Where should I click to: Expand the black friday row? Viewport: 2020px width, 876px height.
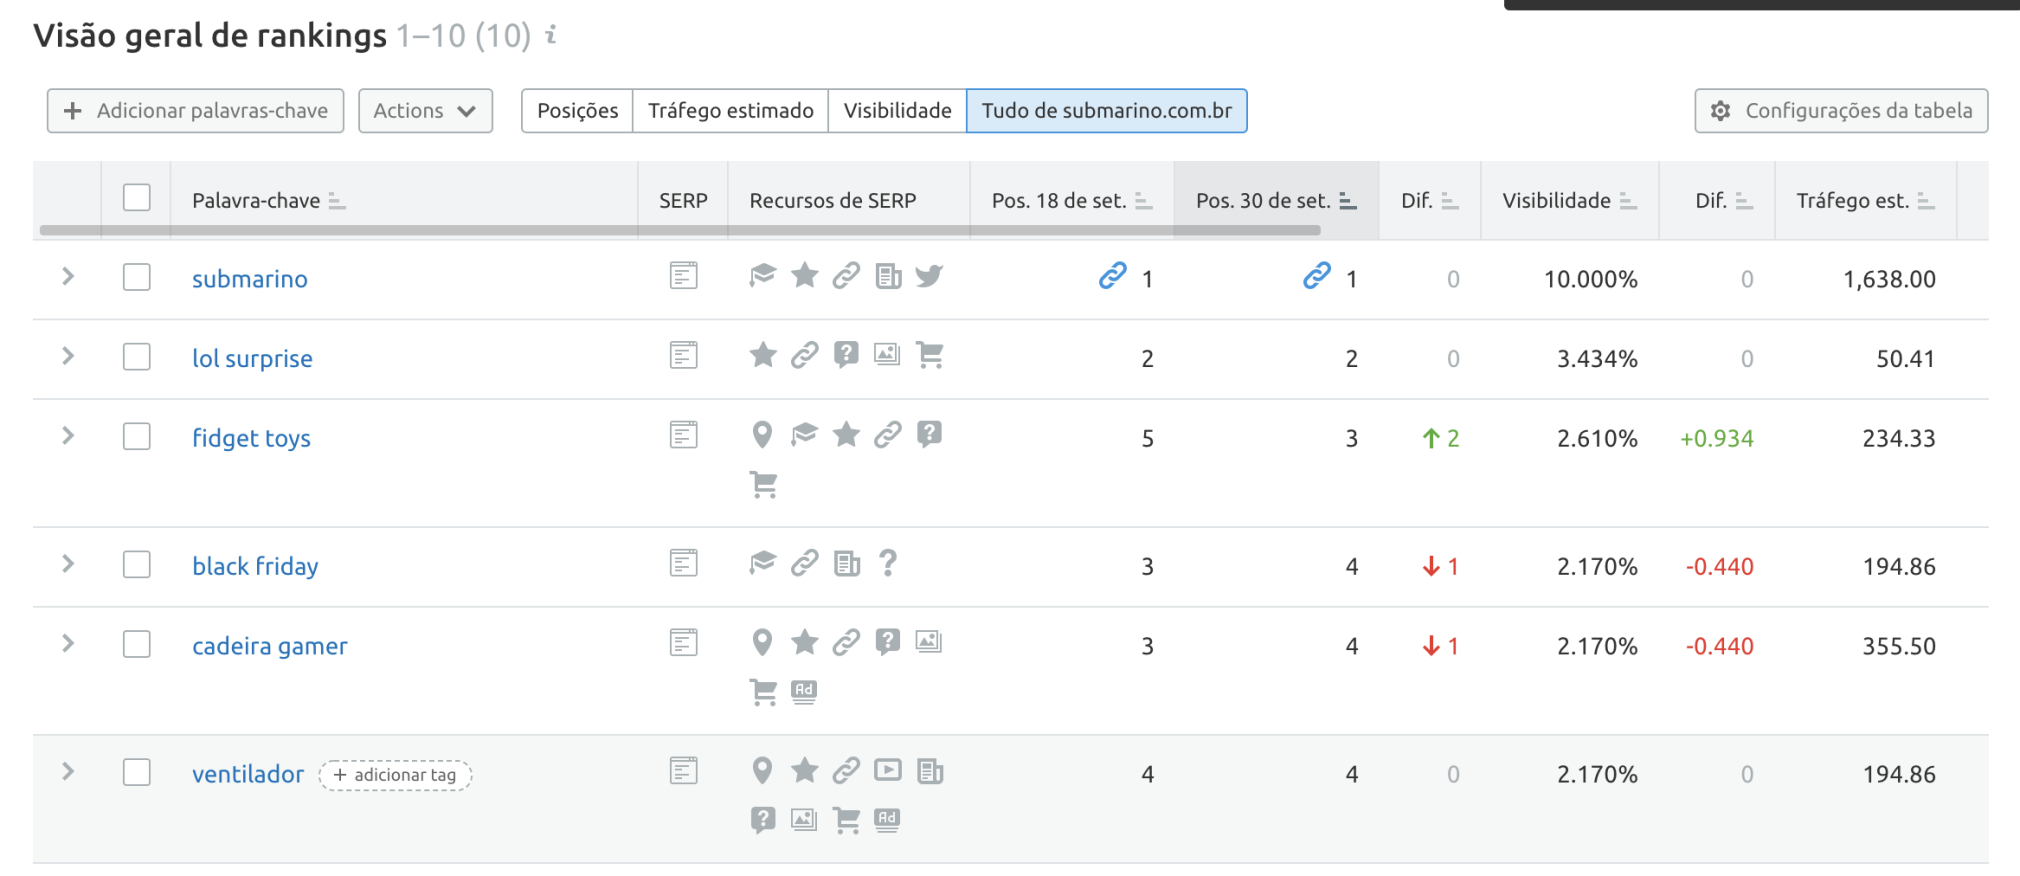tap(68, 564)
